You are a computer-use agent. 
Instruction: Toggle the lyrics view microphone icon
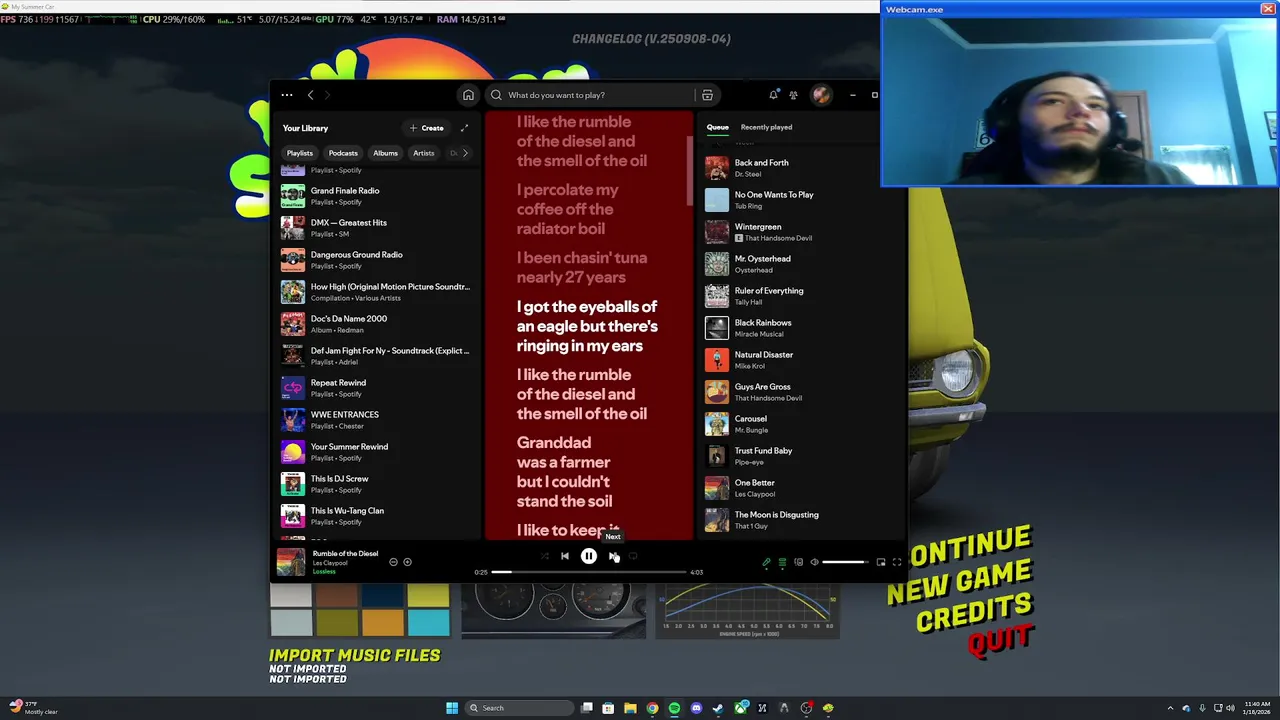coord(766,562)
